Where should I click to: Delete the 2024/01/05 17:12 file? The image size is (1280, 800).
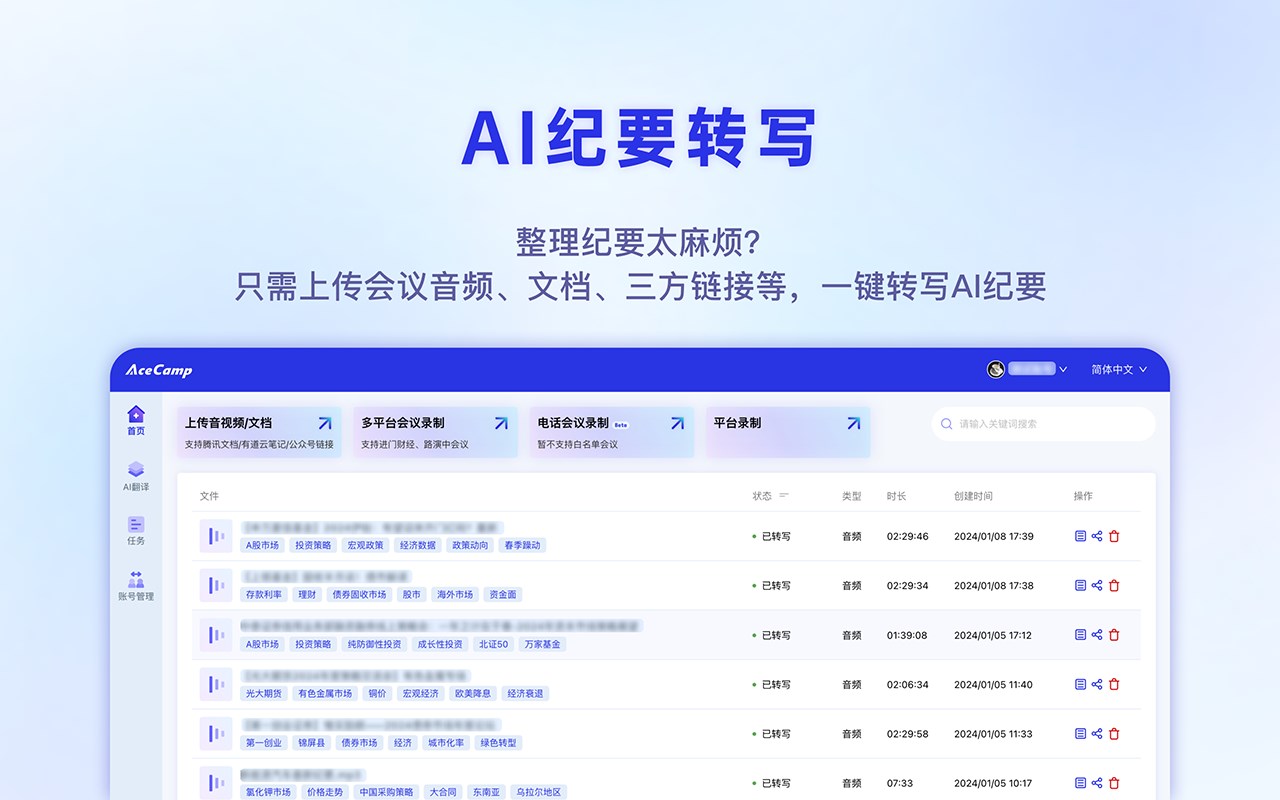coord(1114,635)
